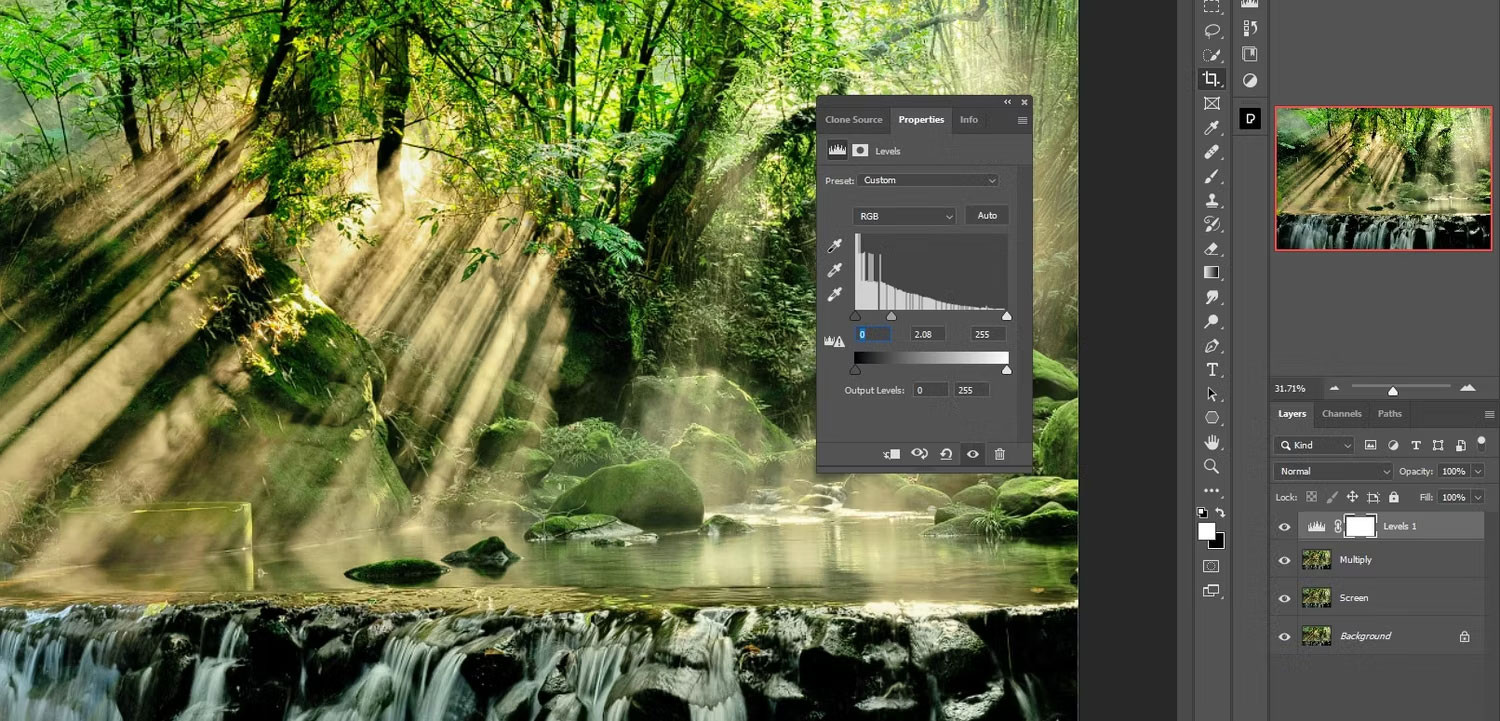
Task: Toggle Background layer visibility
Action: [x=1285, y=637]
